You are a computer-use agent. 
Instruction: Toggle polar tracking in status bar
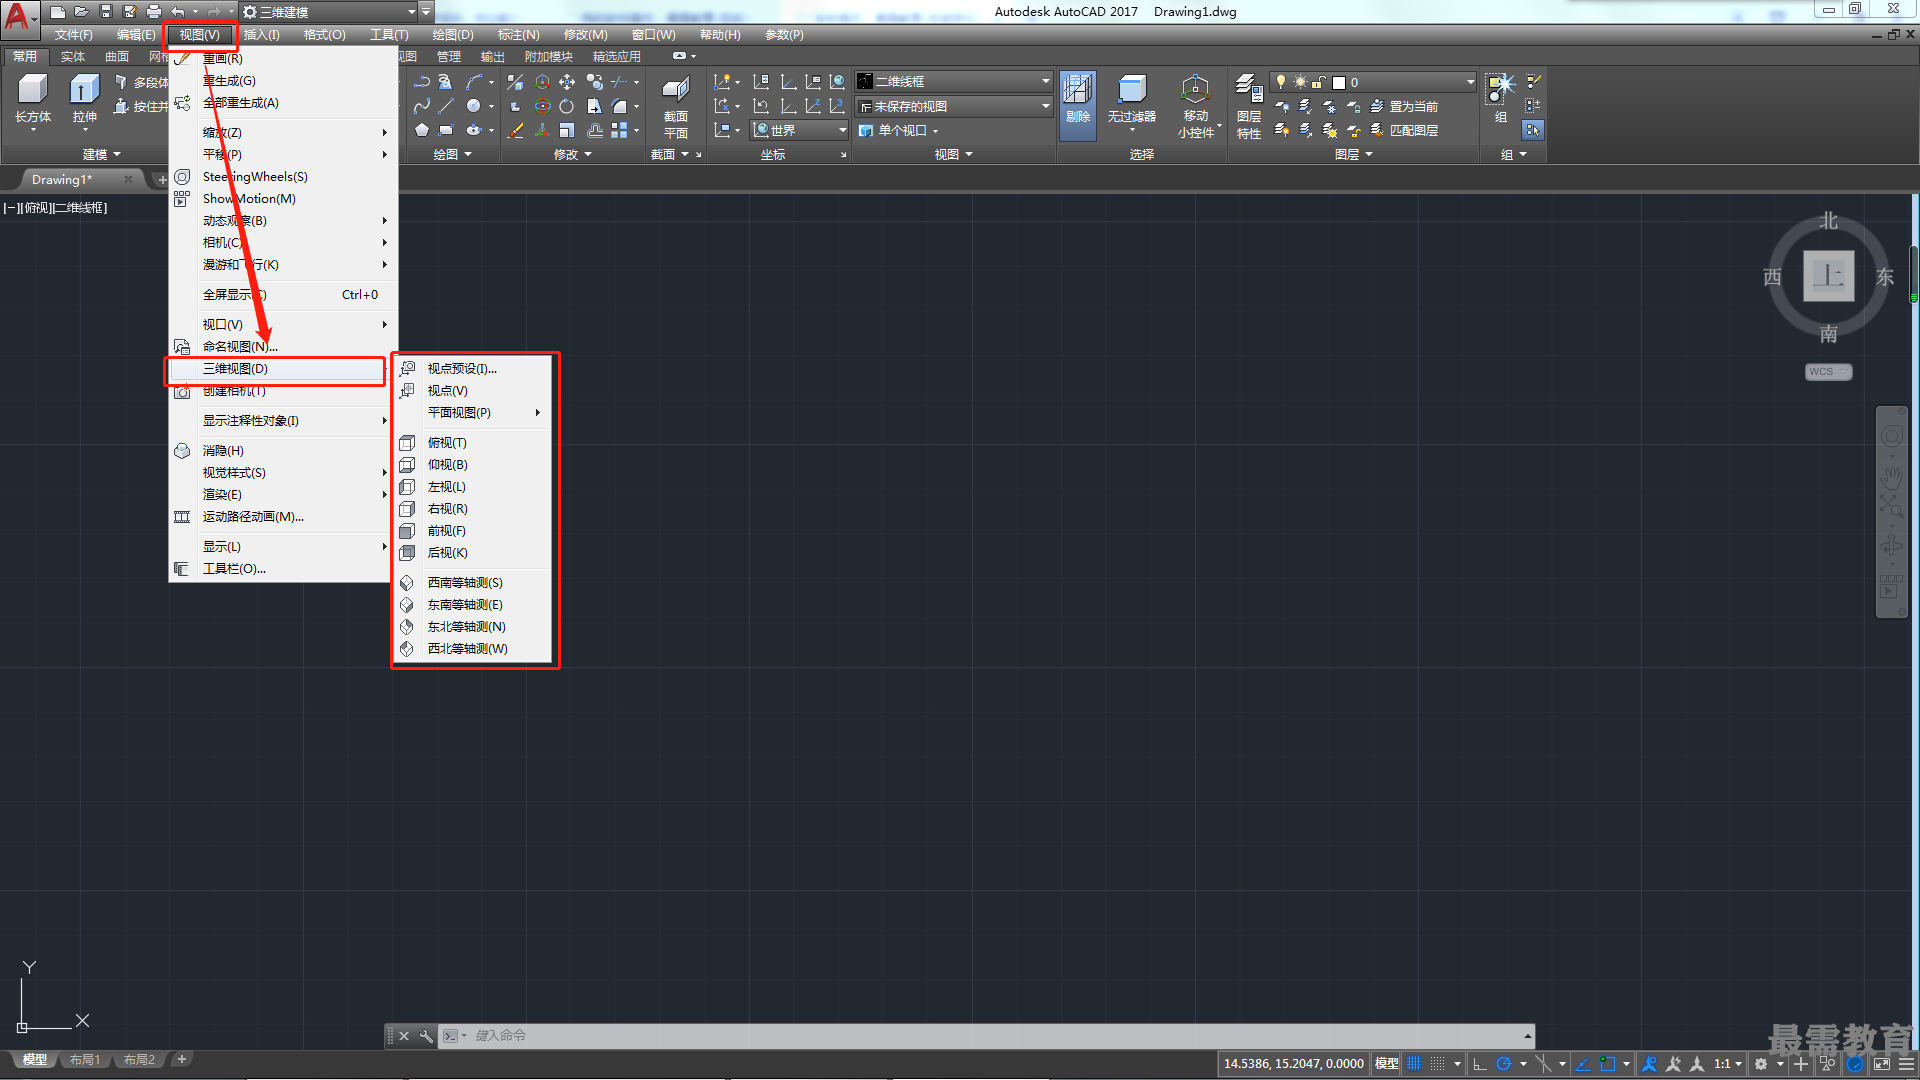(1503, 1064)
